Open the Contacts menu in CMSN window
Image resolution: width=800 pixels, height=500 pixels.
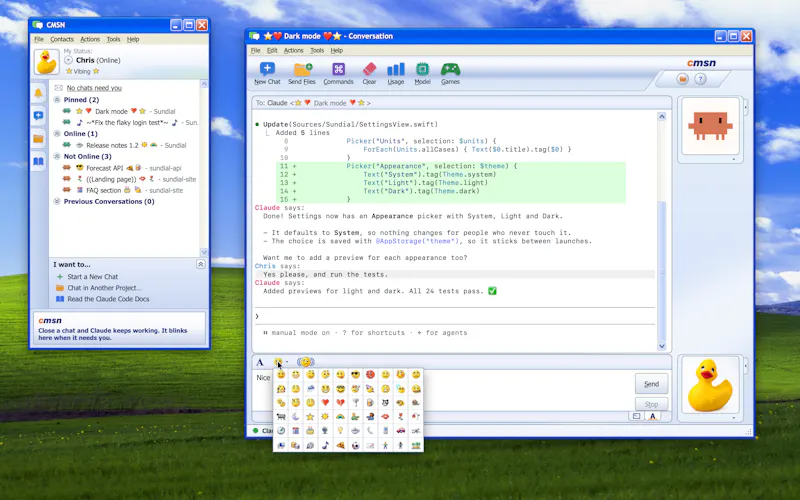[x=62, y=39]
